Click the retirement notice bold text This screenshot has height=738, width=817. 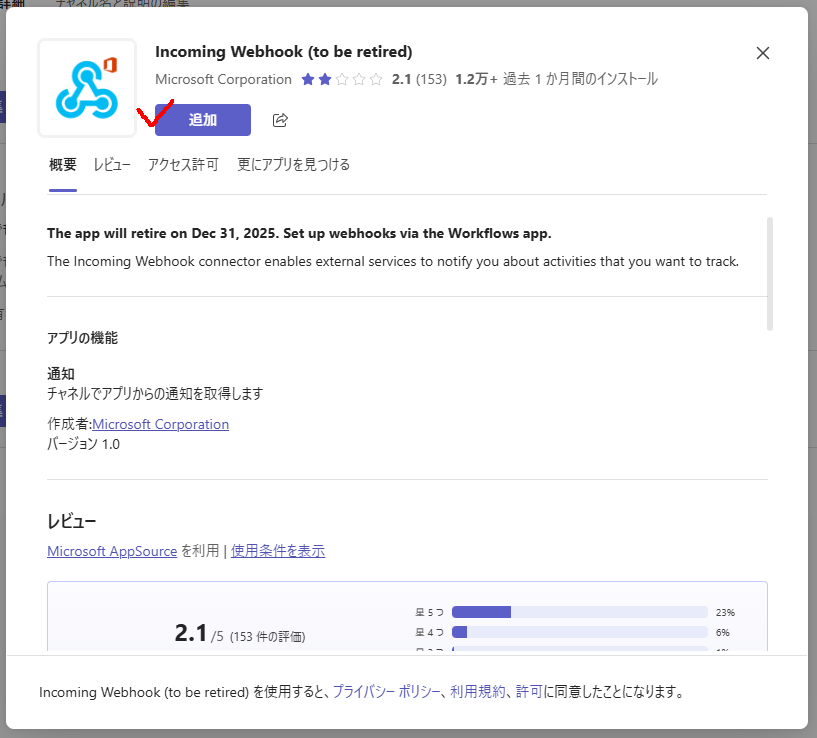coord(299,233)
